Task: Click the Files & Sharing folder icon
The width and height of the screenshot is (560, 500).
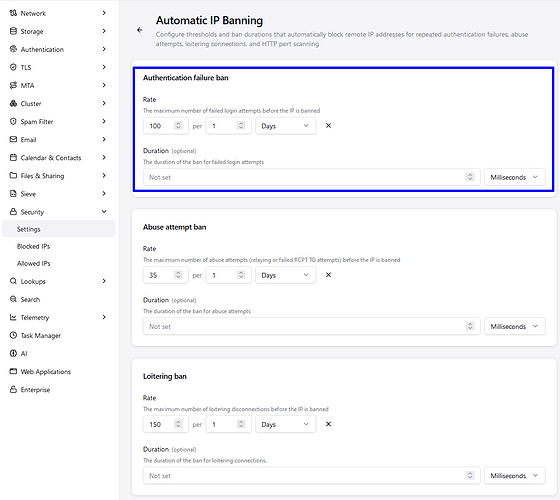Action: (13, 175)
